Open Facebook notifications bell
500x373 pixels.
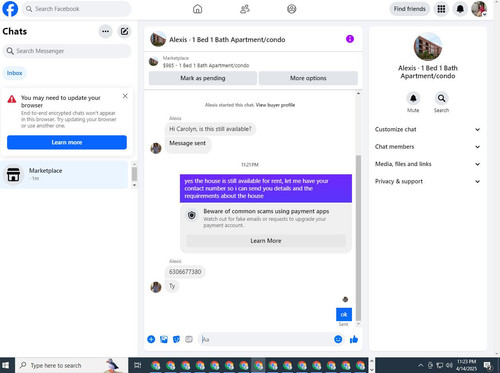point(460,9)
